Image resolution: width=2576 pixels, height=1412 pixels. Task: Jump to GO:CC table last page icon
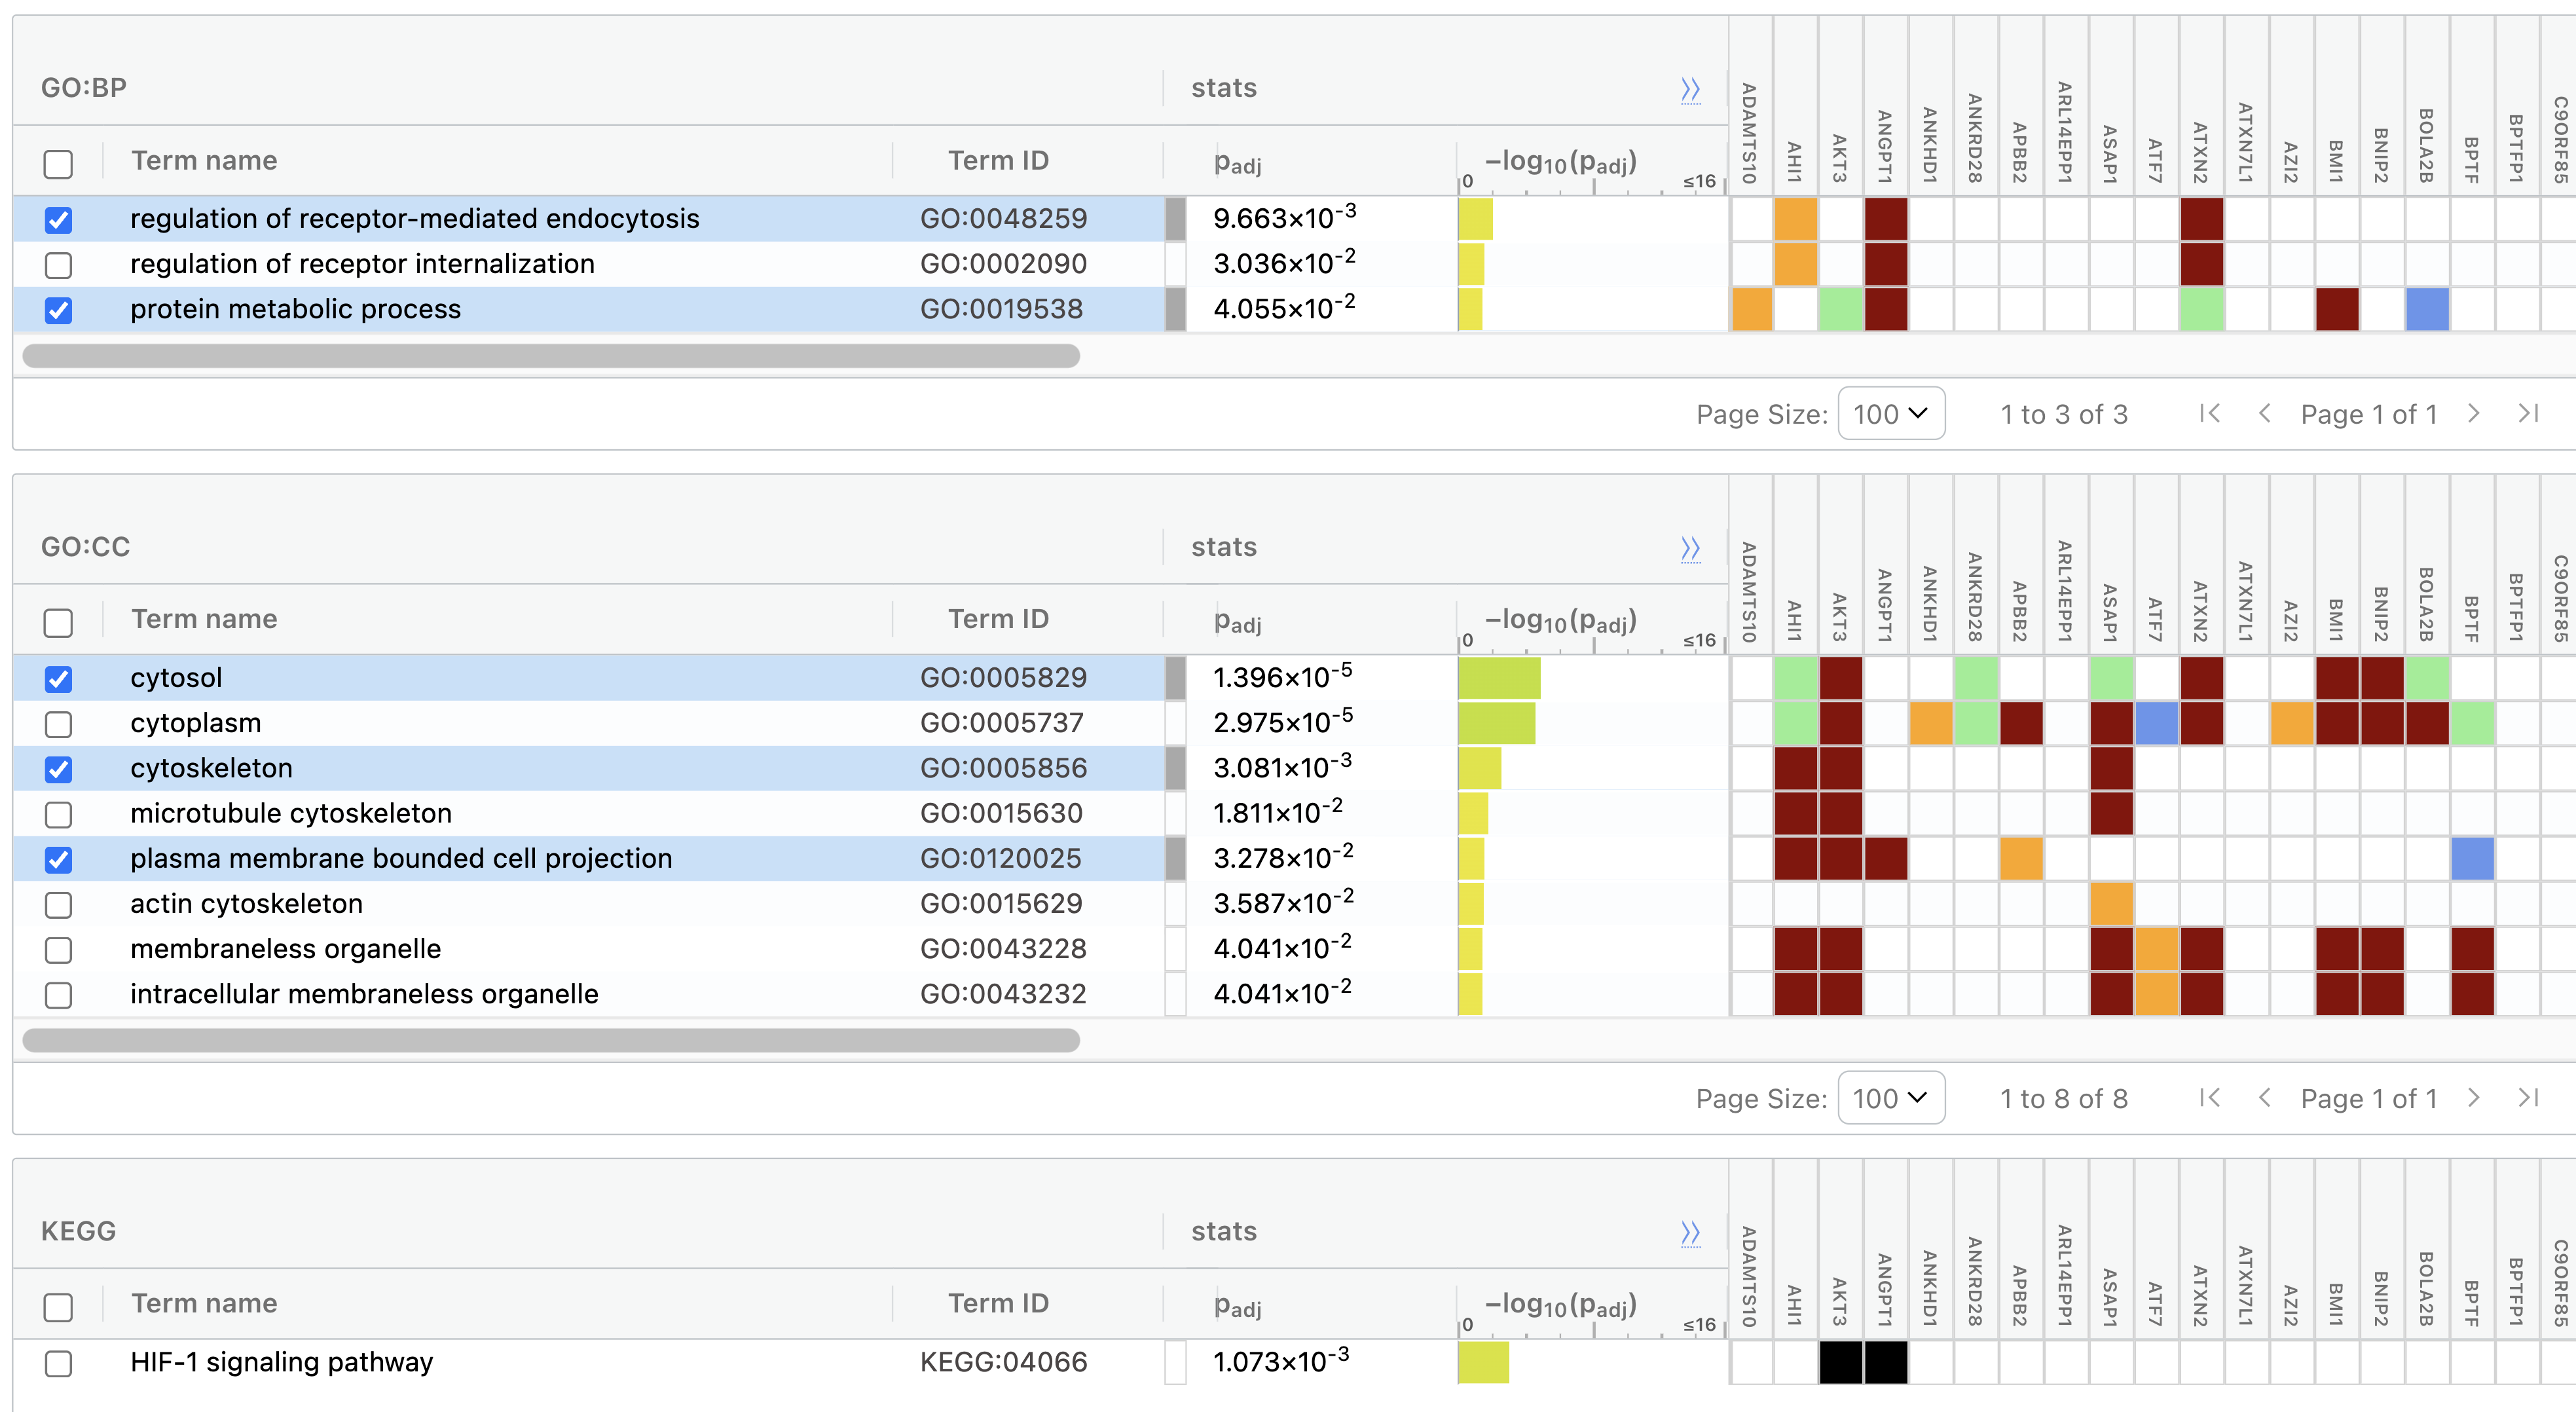(2528, 1098)
